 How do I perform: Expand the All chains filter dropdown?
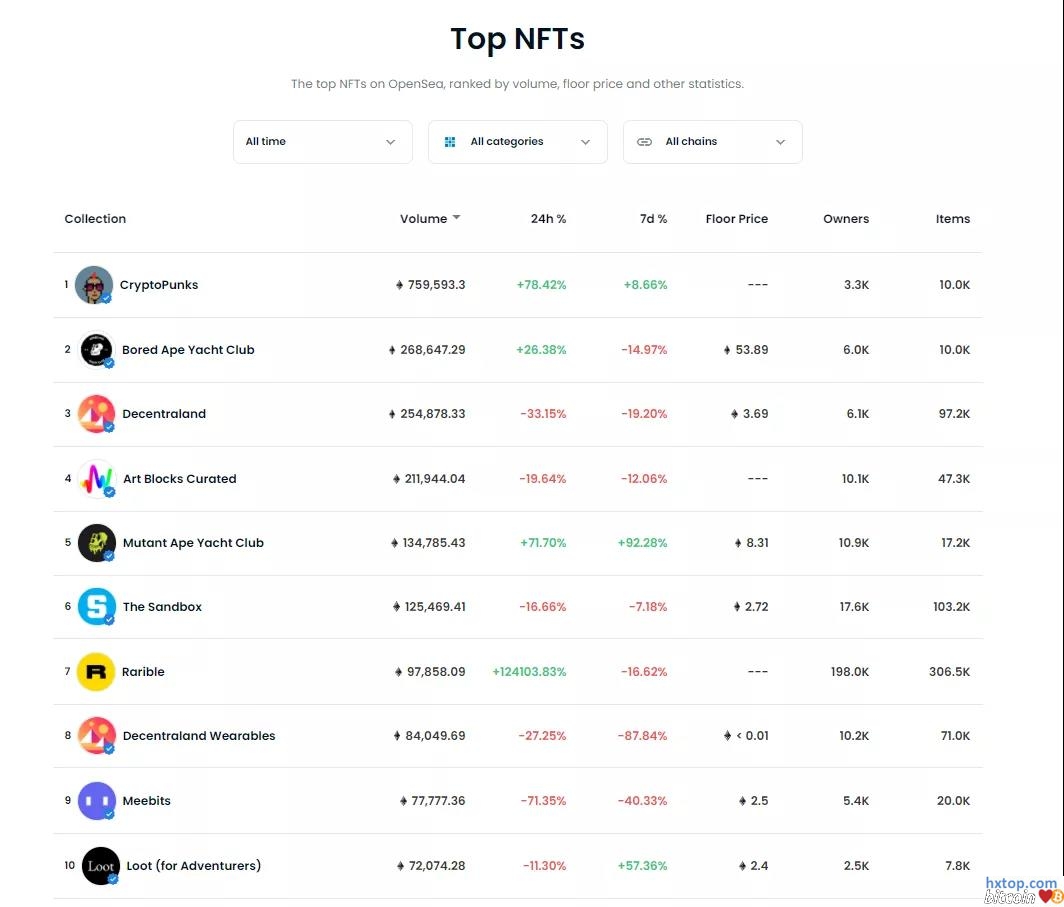click(712, 142)
